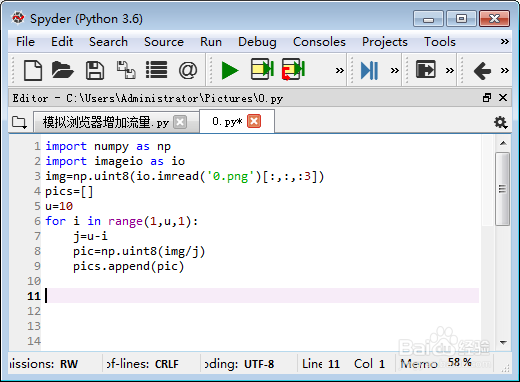Click the scroll up arrow of editor

[x=503, y=143]
